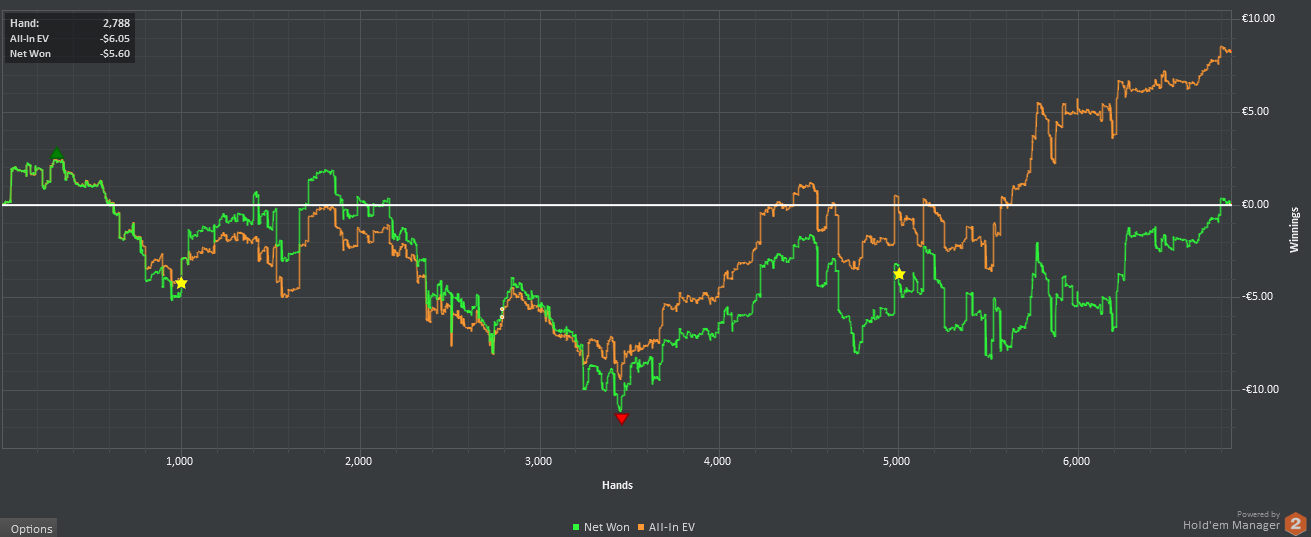
Task: Click the 5,000 hands axis label
Action: coord(897,461)
